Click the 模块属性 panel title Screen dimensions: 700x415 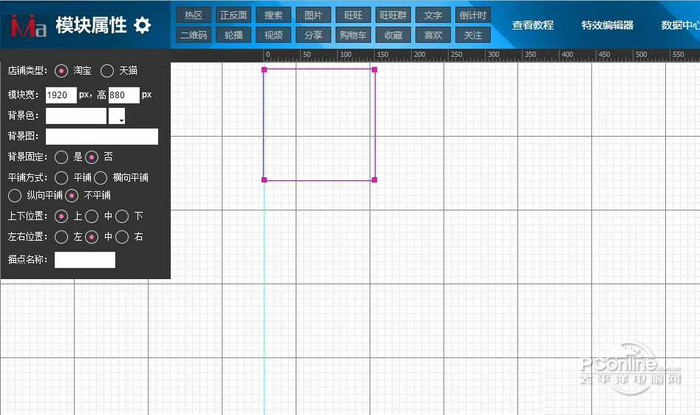[x=91, y=25]
